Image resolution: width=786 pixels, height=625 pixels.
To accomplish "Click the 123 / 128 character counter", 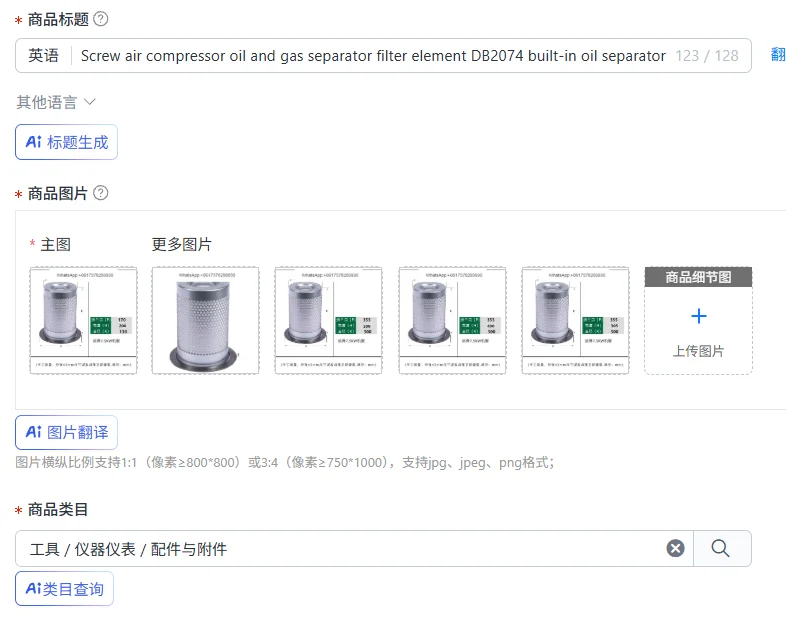I will point(707,56).
